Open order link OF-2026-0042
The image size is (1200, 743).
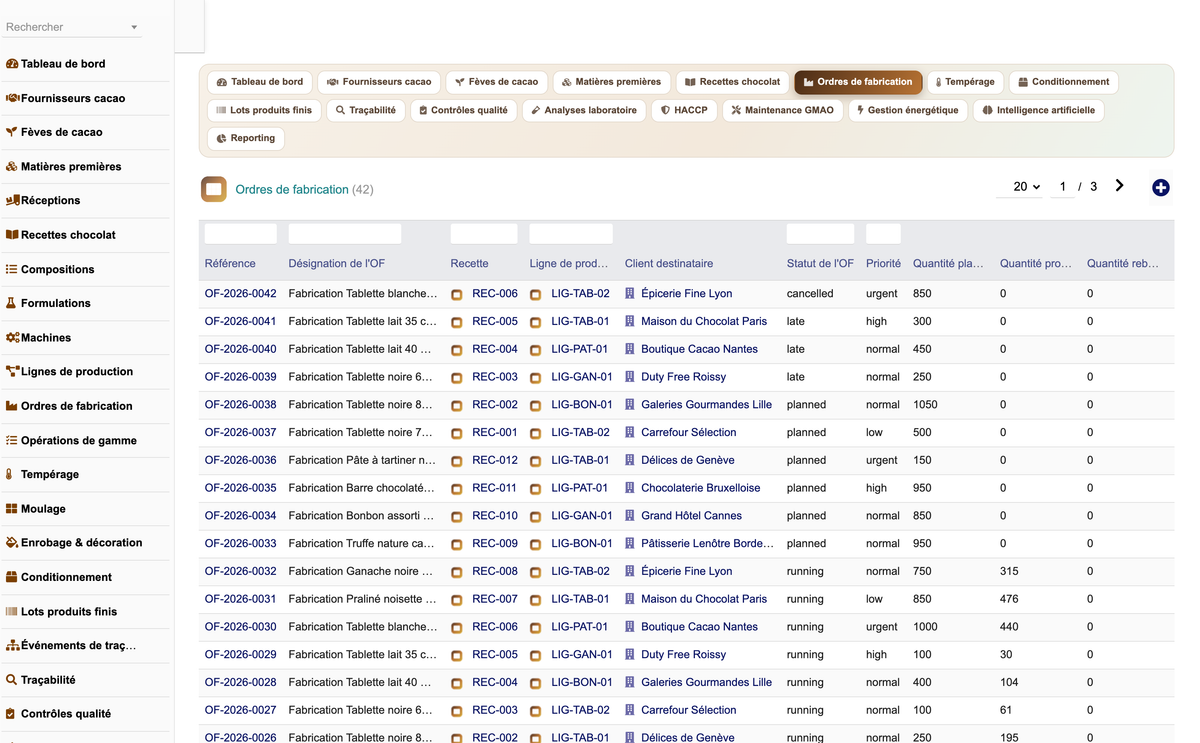tap(240, 294)
